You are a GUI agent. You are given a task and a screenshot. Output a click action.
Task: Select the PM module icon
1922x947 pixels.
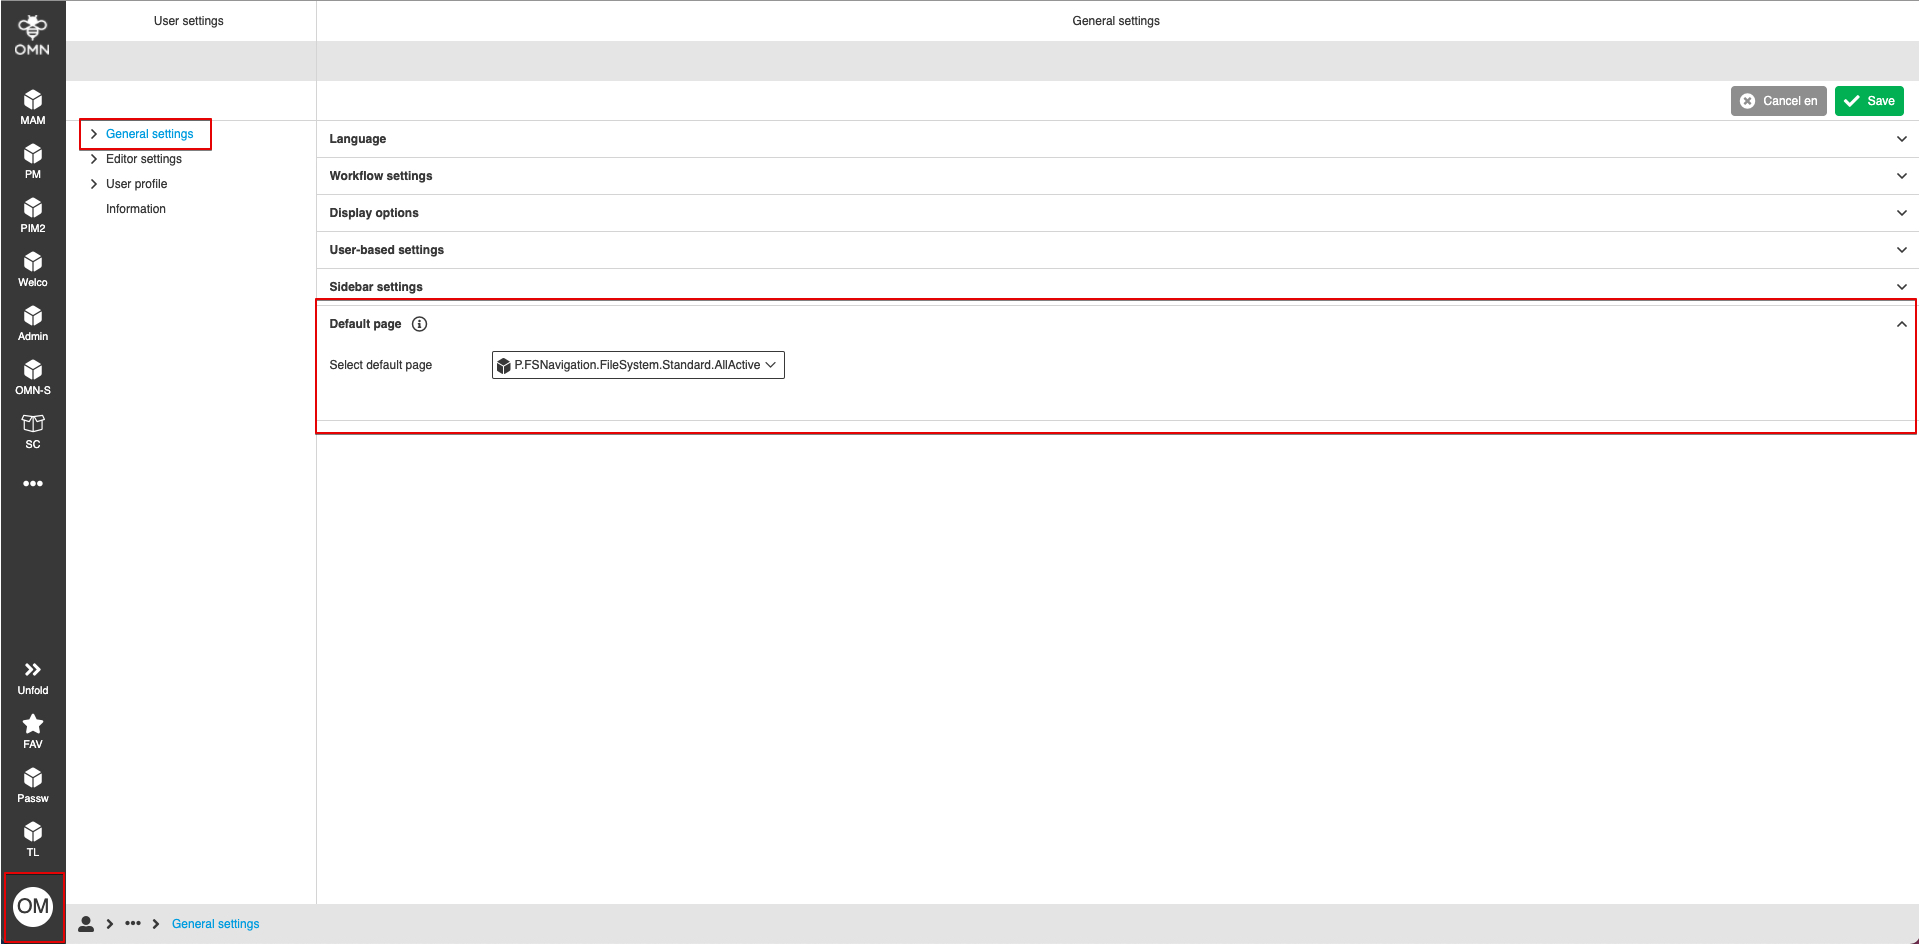32,160
